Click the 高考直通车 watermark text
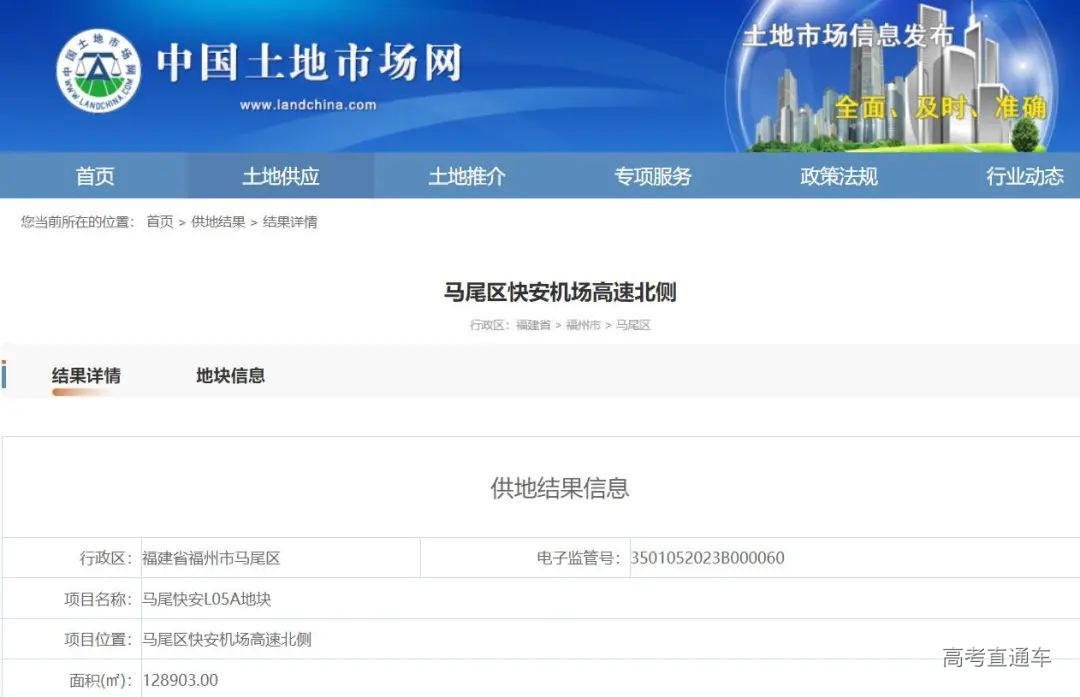 (994, 656)
